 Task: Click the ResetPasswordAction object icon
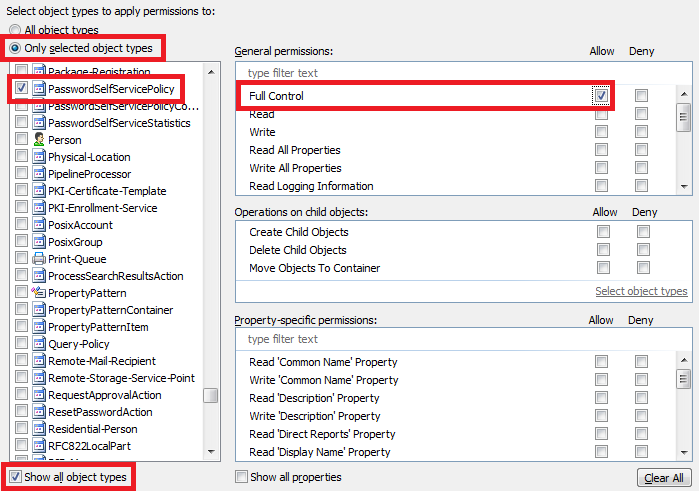click(39, 412)
